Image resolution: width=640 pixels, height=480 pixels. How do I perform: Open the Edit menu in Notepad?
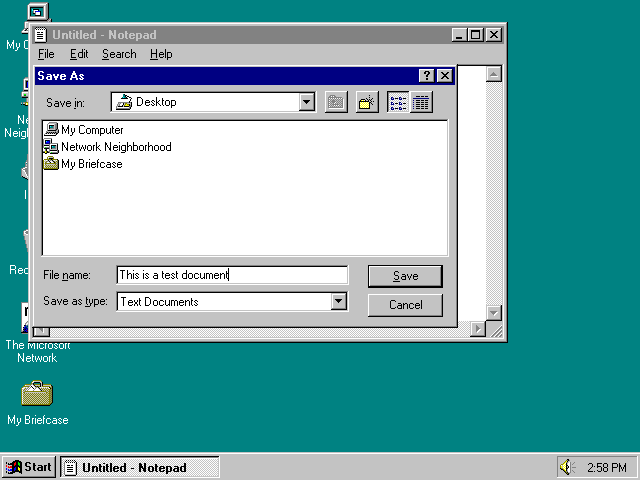point(79,54)
